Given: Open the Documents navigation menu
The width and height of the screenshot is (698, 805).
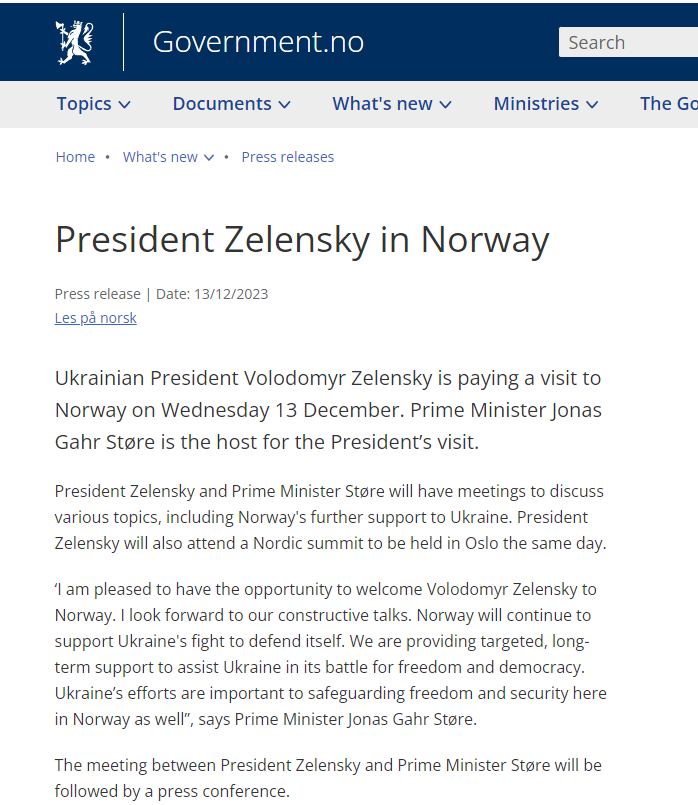Looking at the screenshot, I should (222, 104).
